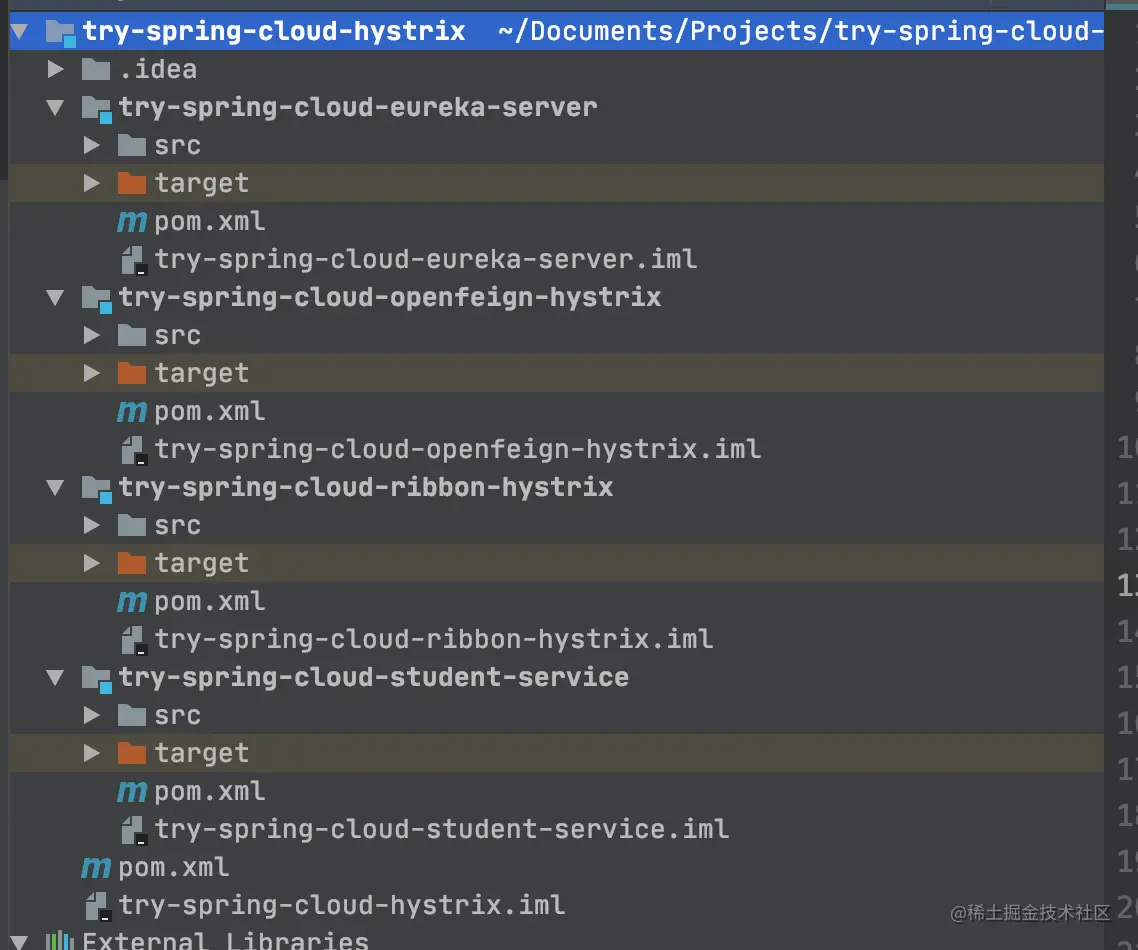Select pom.xml label in ribbon-hystrix module
Image resolution: width=1138 pixels, height=950 pixels.
pos(210,602)
